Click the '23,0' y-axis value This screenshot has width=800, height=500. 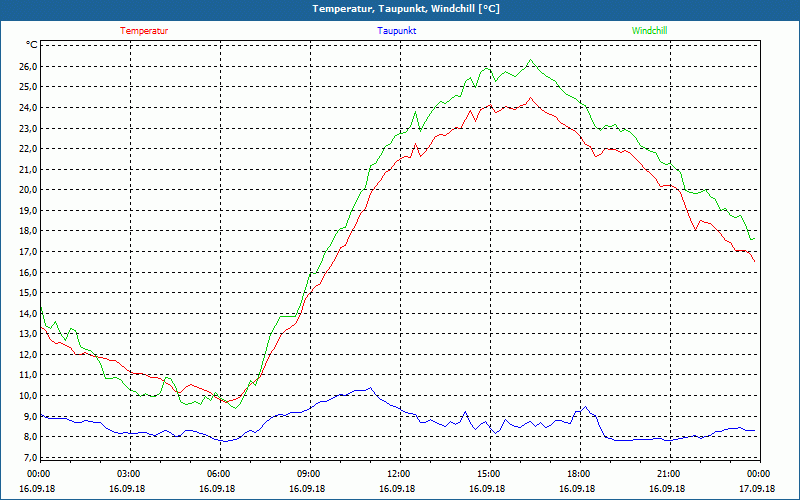coord(29,128)
